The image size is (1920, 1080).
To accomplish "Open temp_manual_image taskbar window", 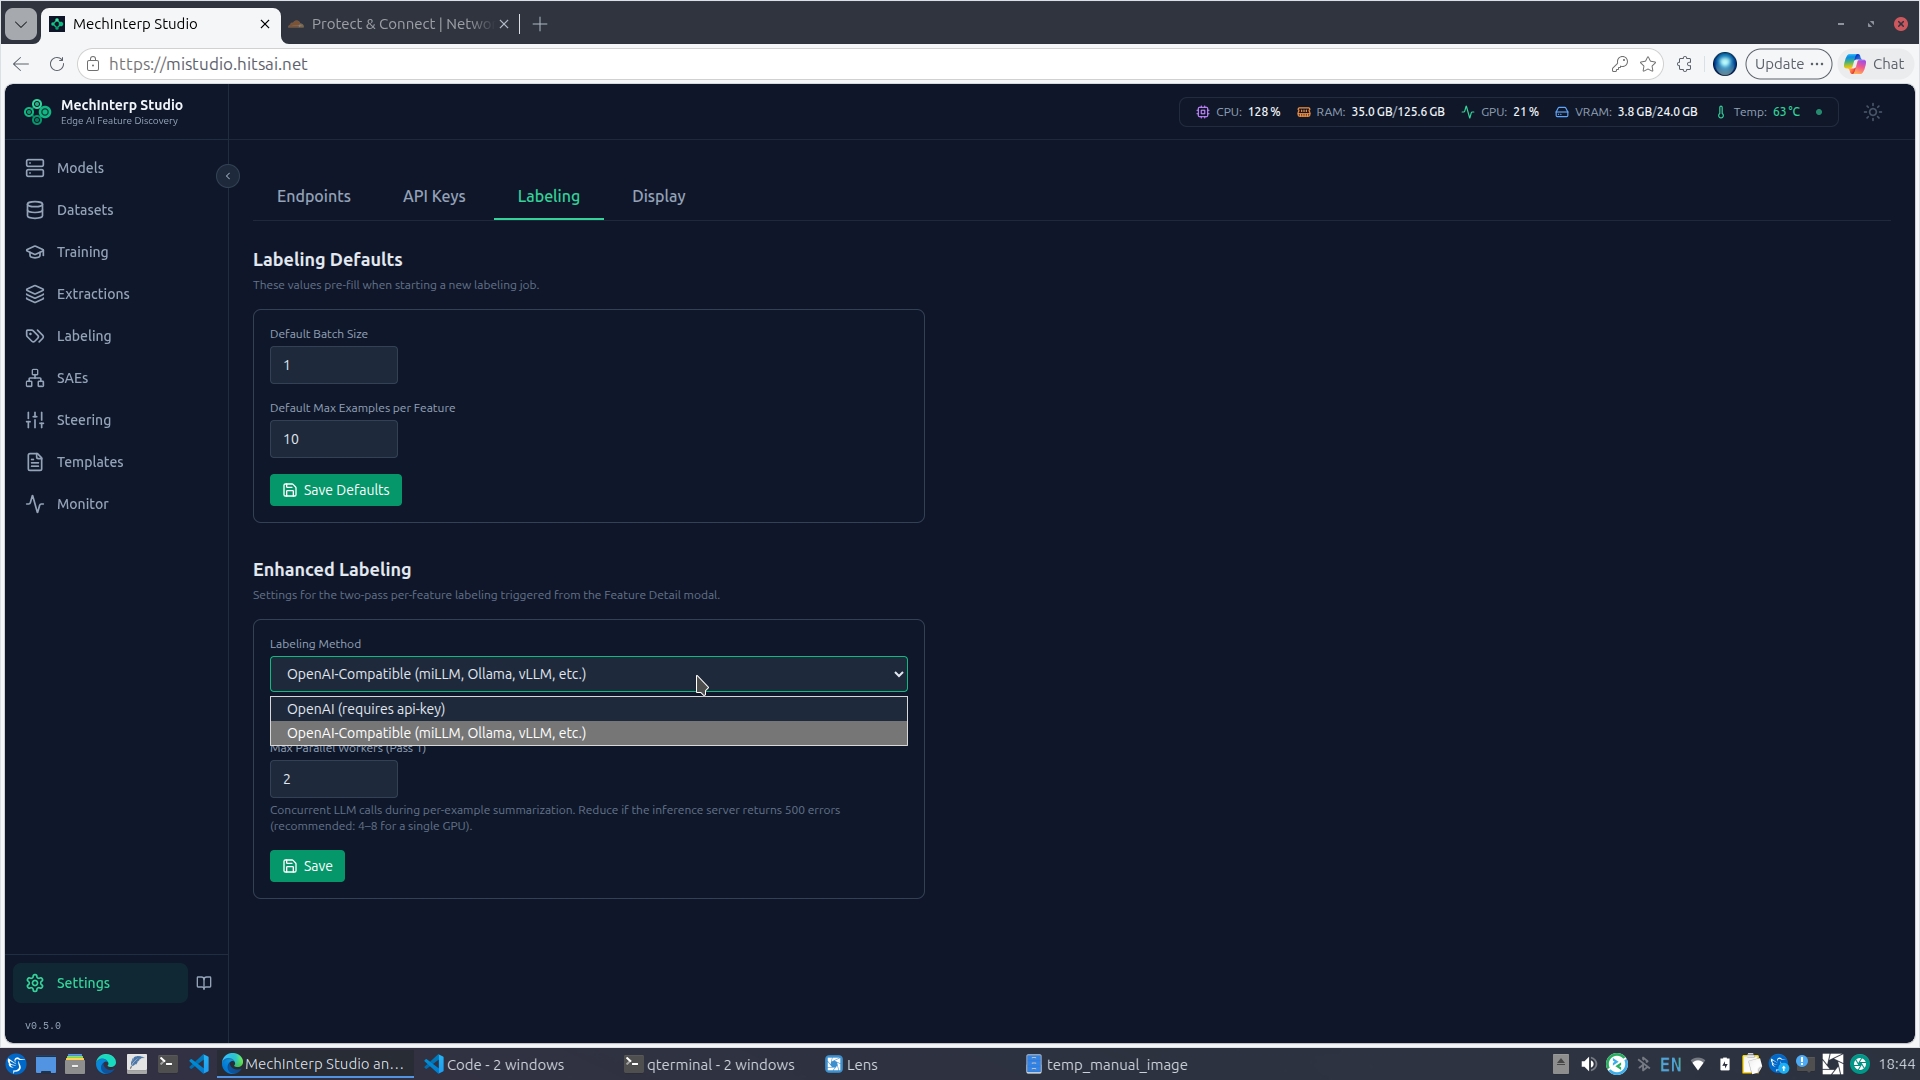I will point(1107,1065).
